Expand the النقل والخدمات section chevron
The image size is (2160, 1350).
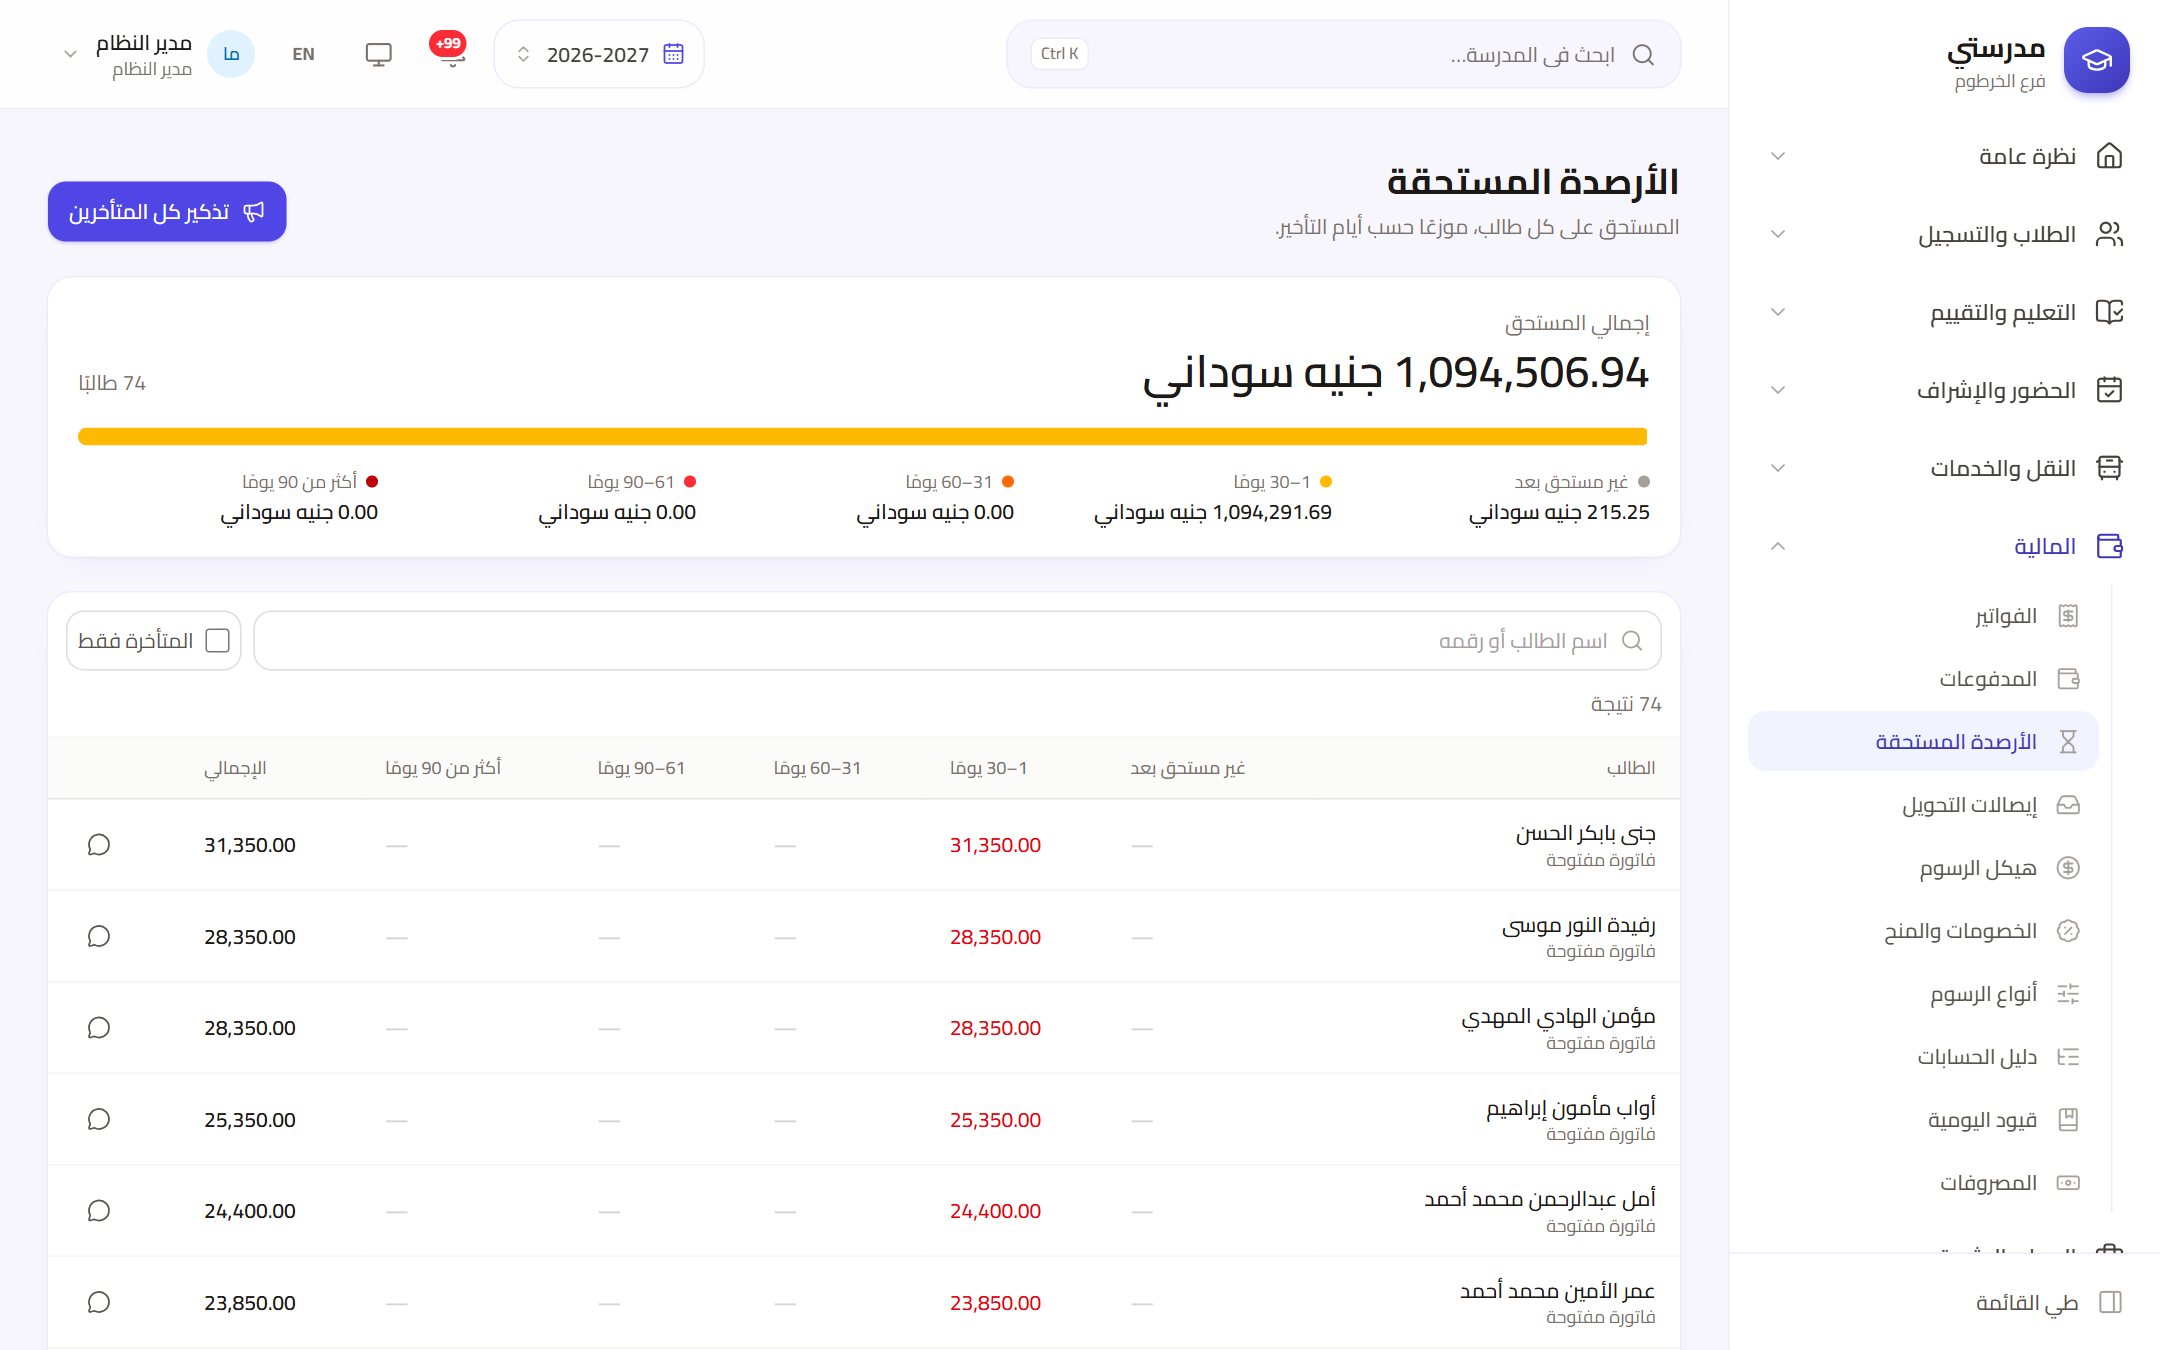click(x=1777, y=468)
